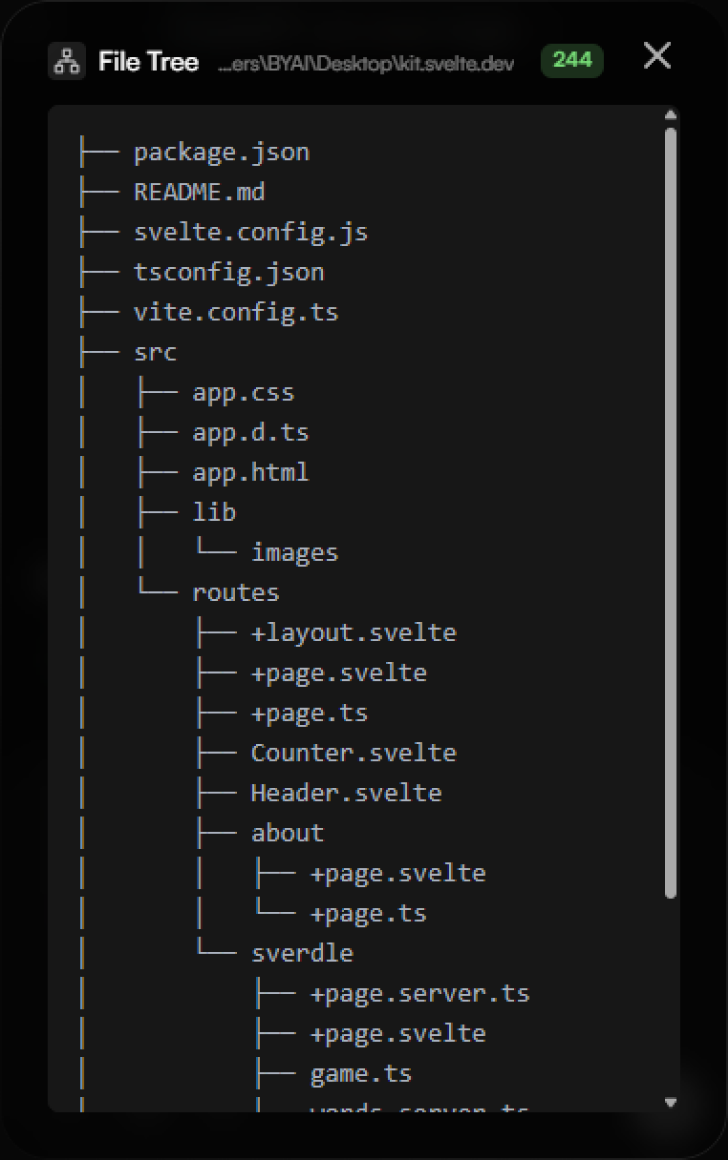Close the File Tree panel
This screenshot has height=1160, width=728.
pyautogui.click(x=657, y=55)
